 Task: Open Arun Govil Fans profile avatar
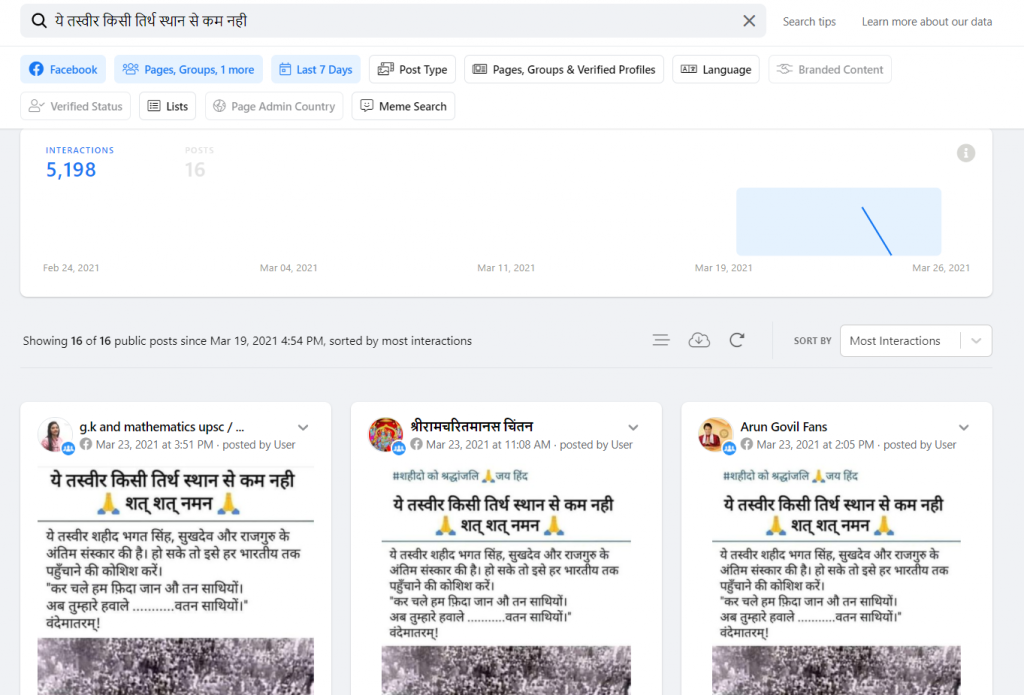pyautogui.click(x=716, y=435)
